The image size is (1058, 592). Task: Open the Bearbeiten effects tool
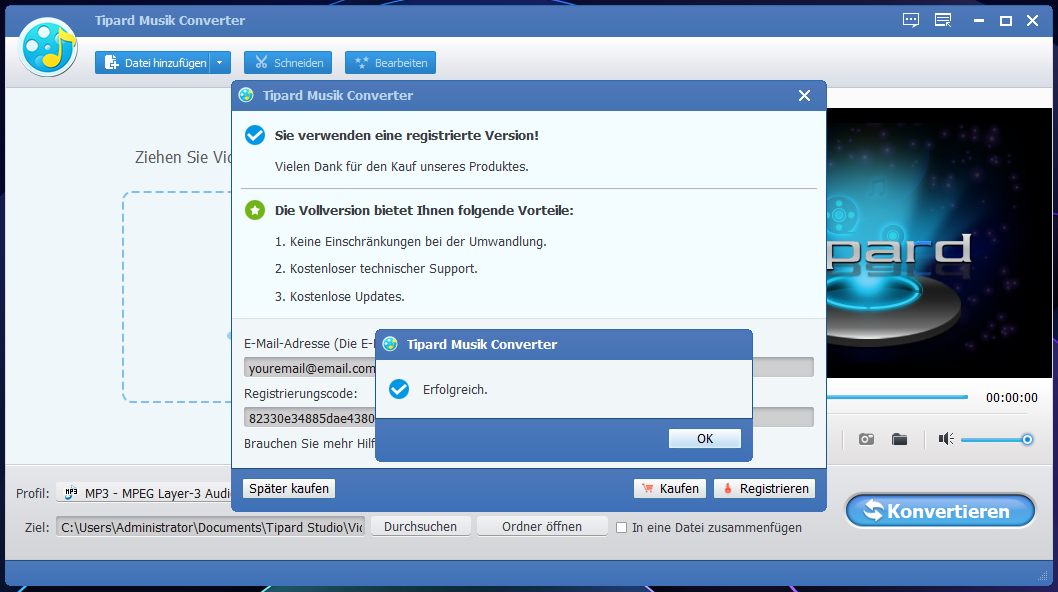pos(391,63)
